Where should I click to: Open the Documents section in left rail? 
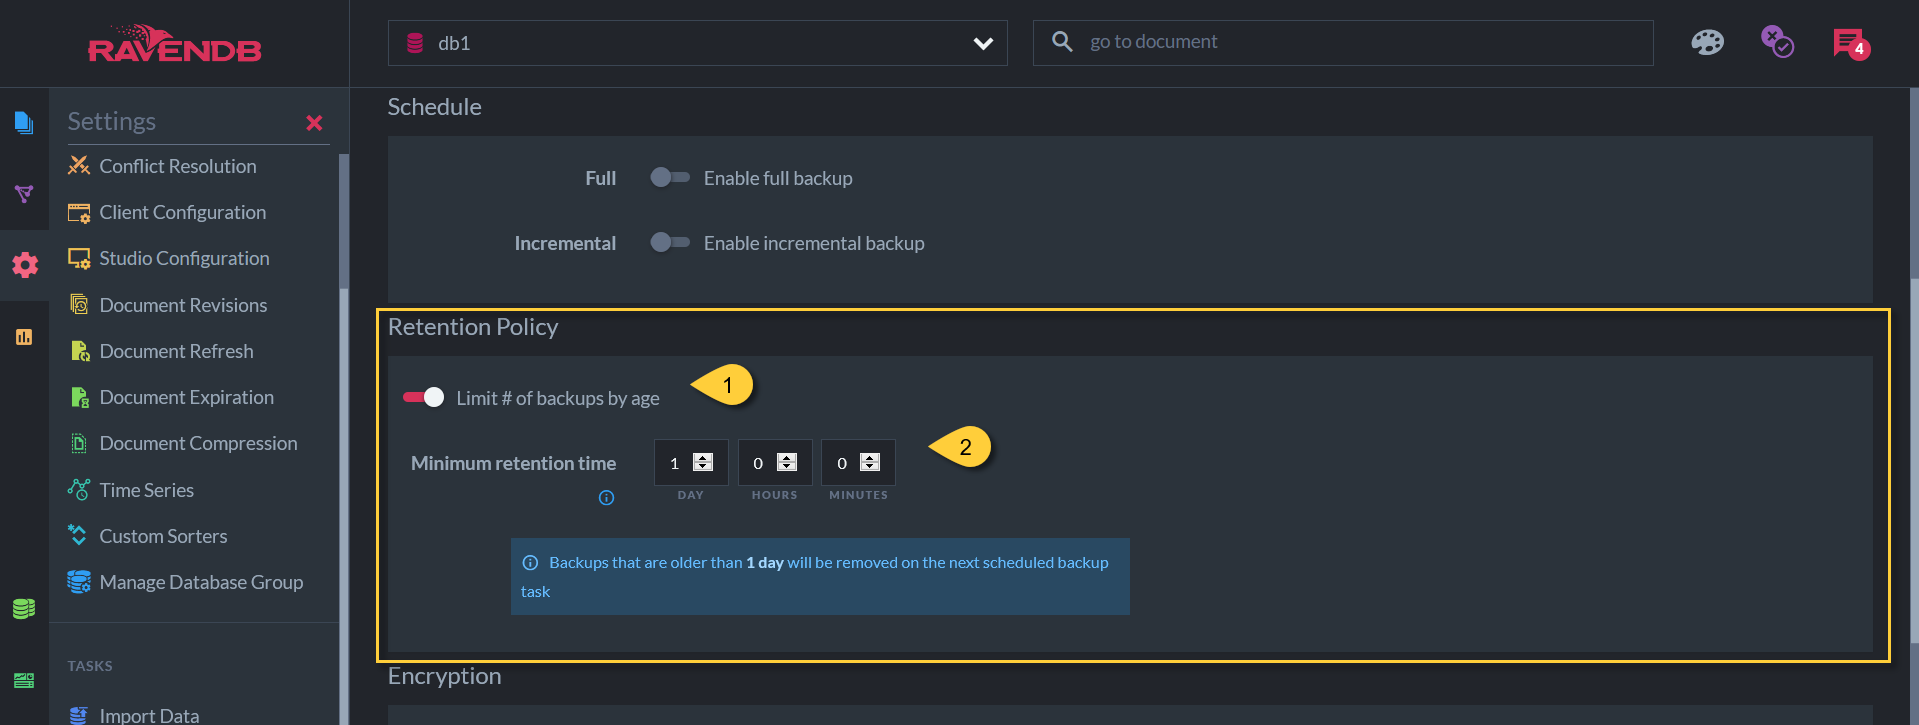click(x=24, y=123)
